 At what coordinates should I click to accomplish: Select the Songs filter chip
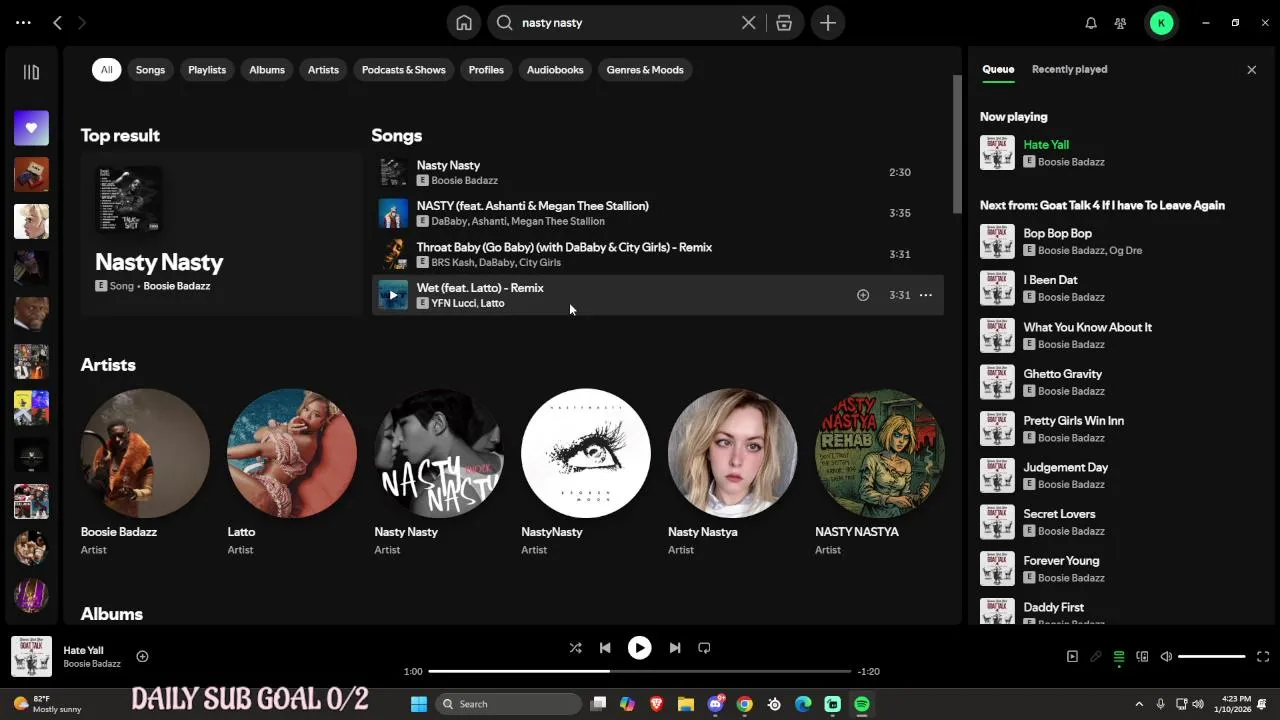click(150, 70)
